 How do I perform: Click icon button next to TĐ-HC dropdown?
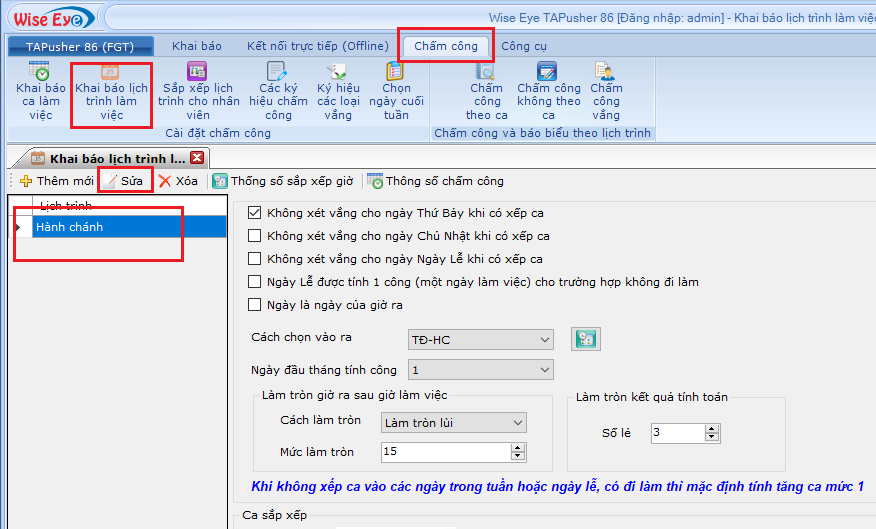coord(585,339)
